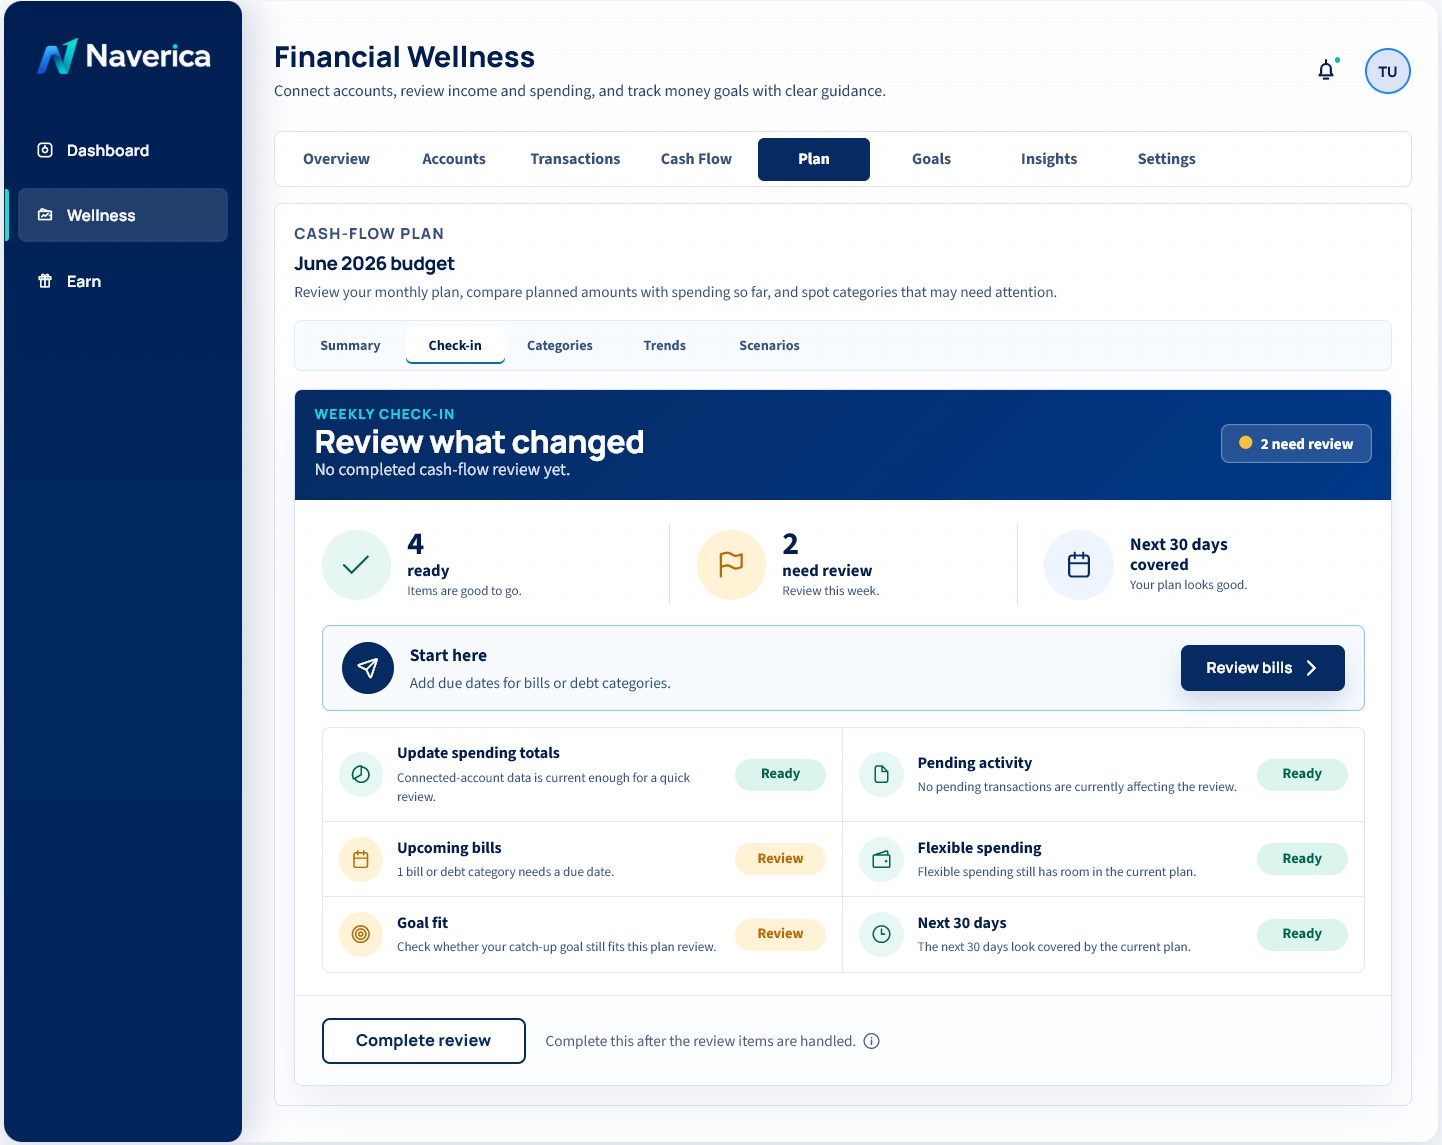The image size is (1442, 1145).
Task: Click the flag need-review icon
Action: click(x=731, y=565)
